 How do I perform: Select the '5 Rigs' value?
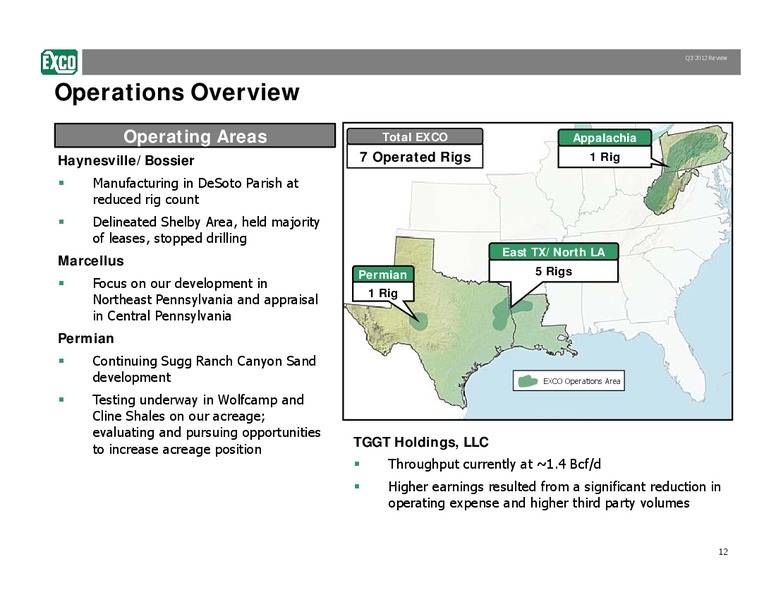(x=553, y=271)
